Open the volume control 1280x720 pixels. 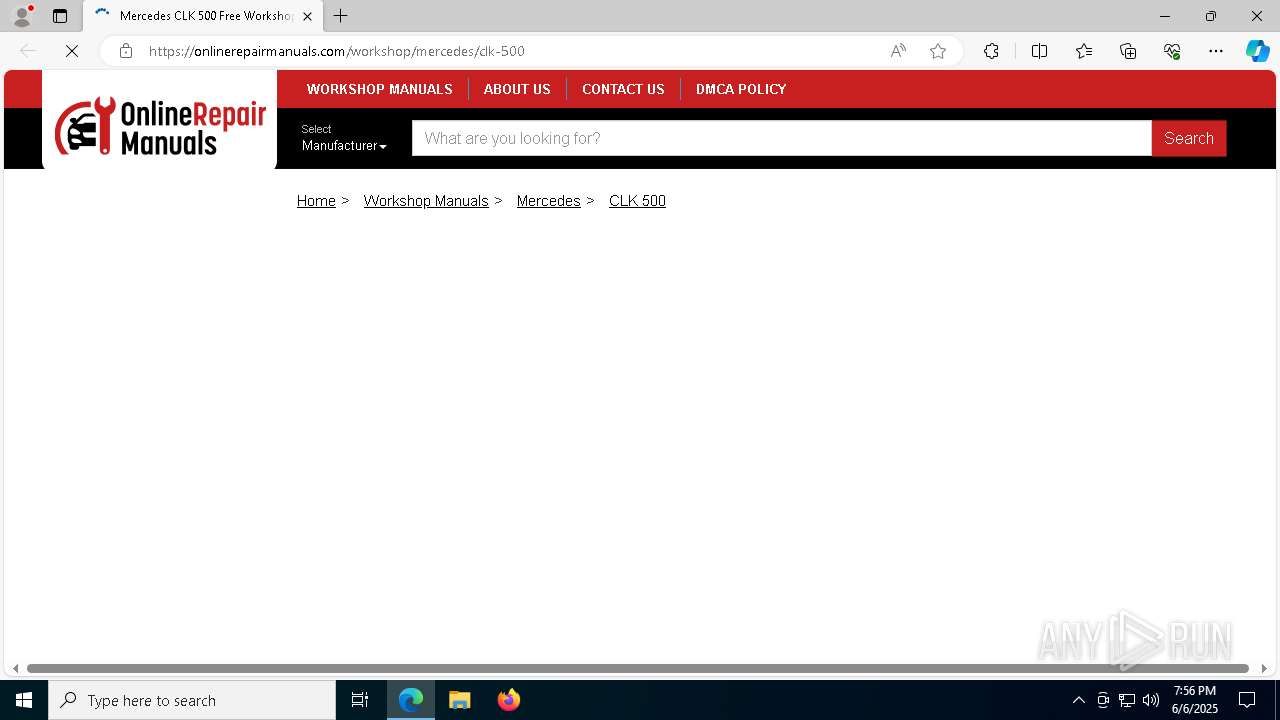coord(1151,700)
